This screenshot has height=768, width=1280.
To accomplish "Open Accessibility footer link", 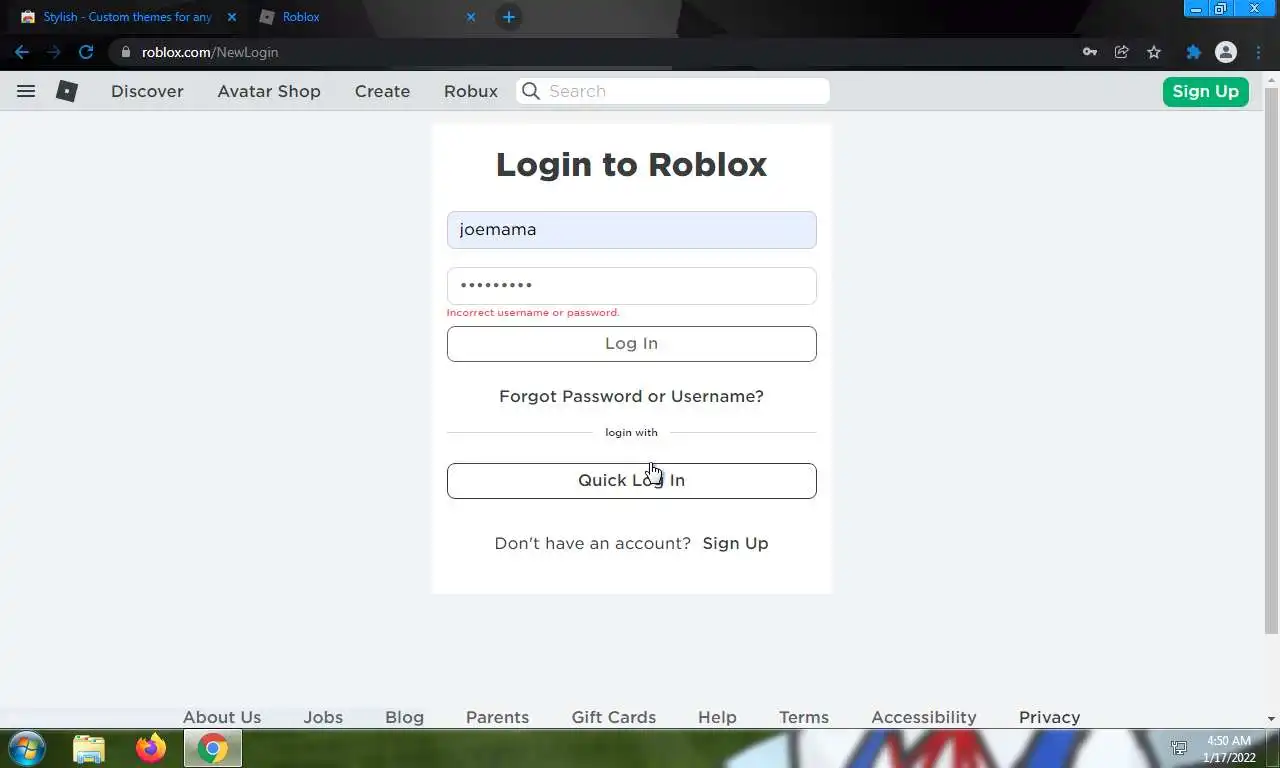I will tap(924, 717).
